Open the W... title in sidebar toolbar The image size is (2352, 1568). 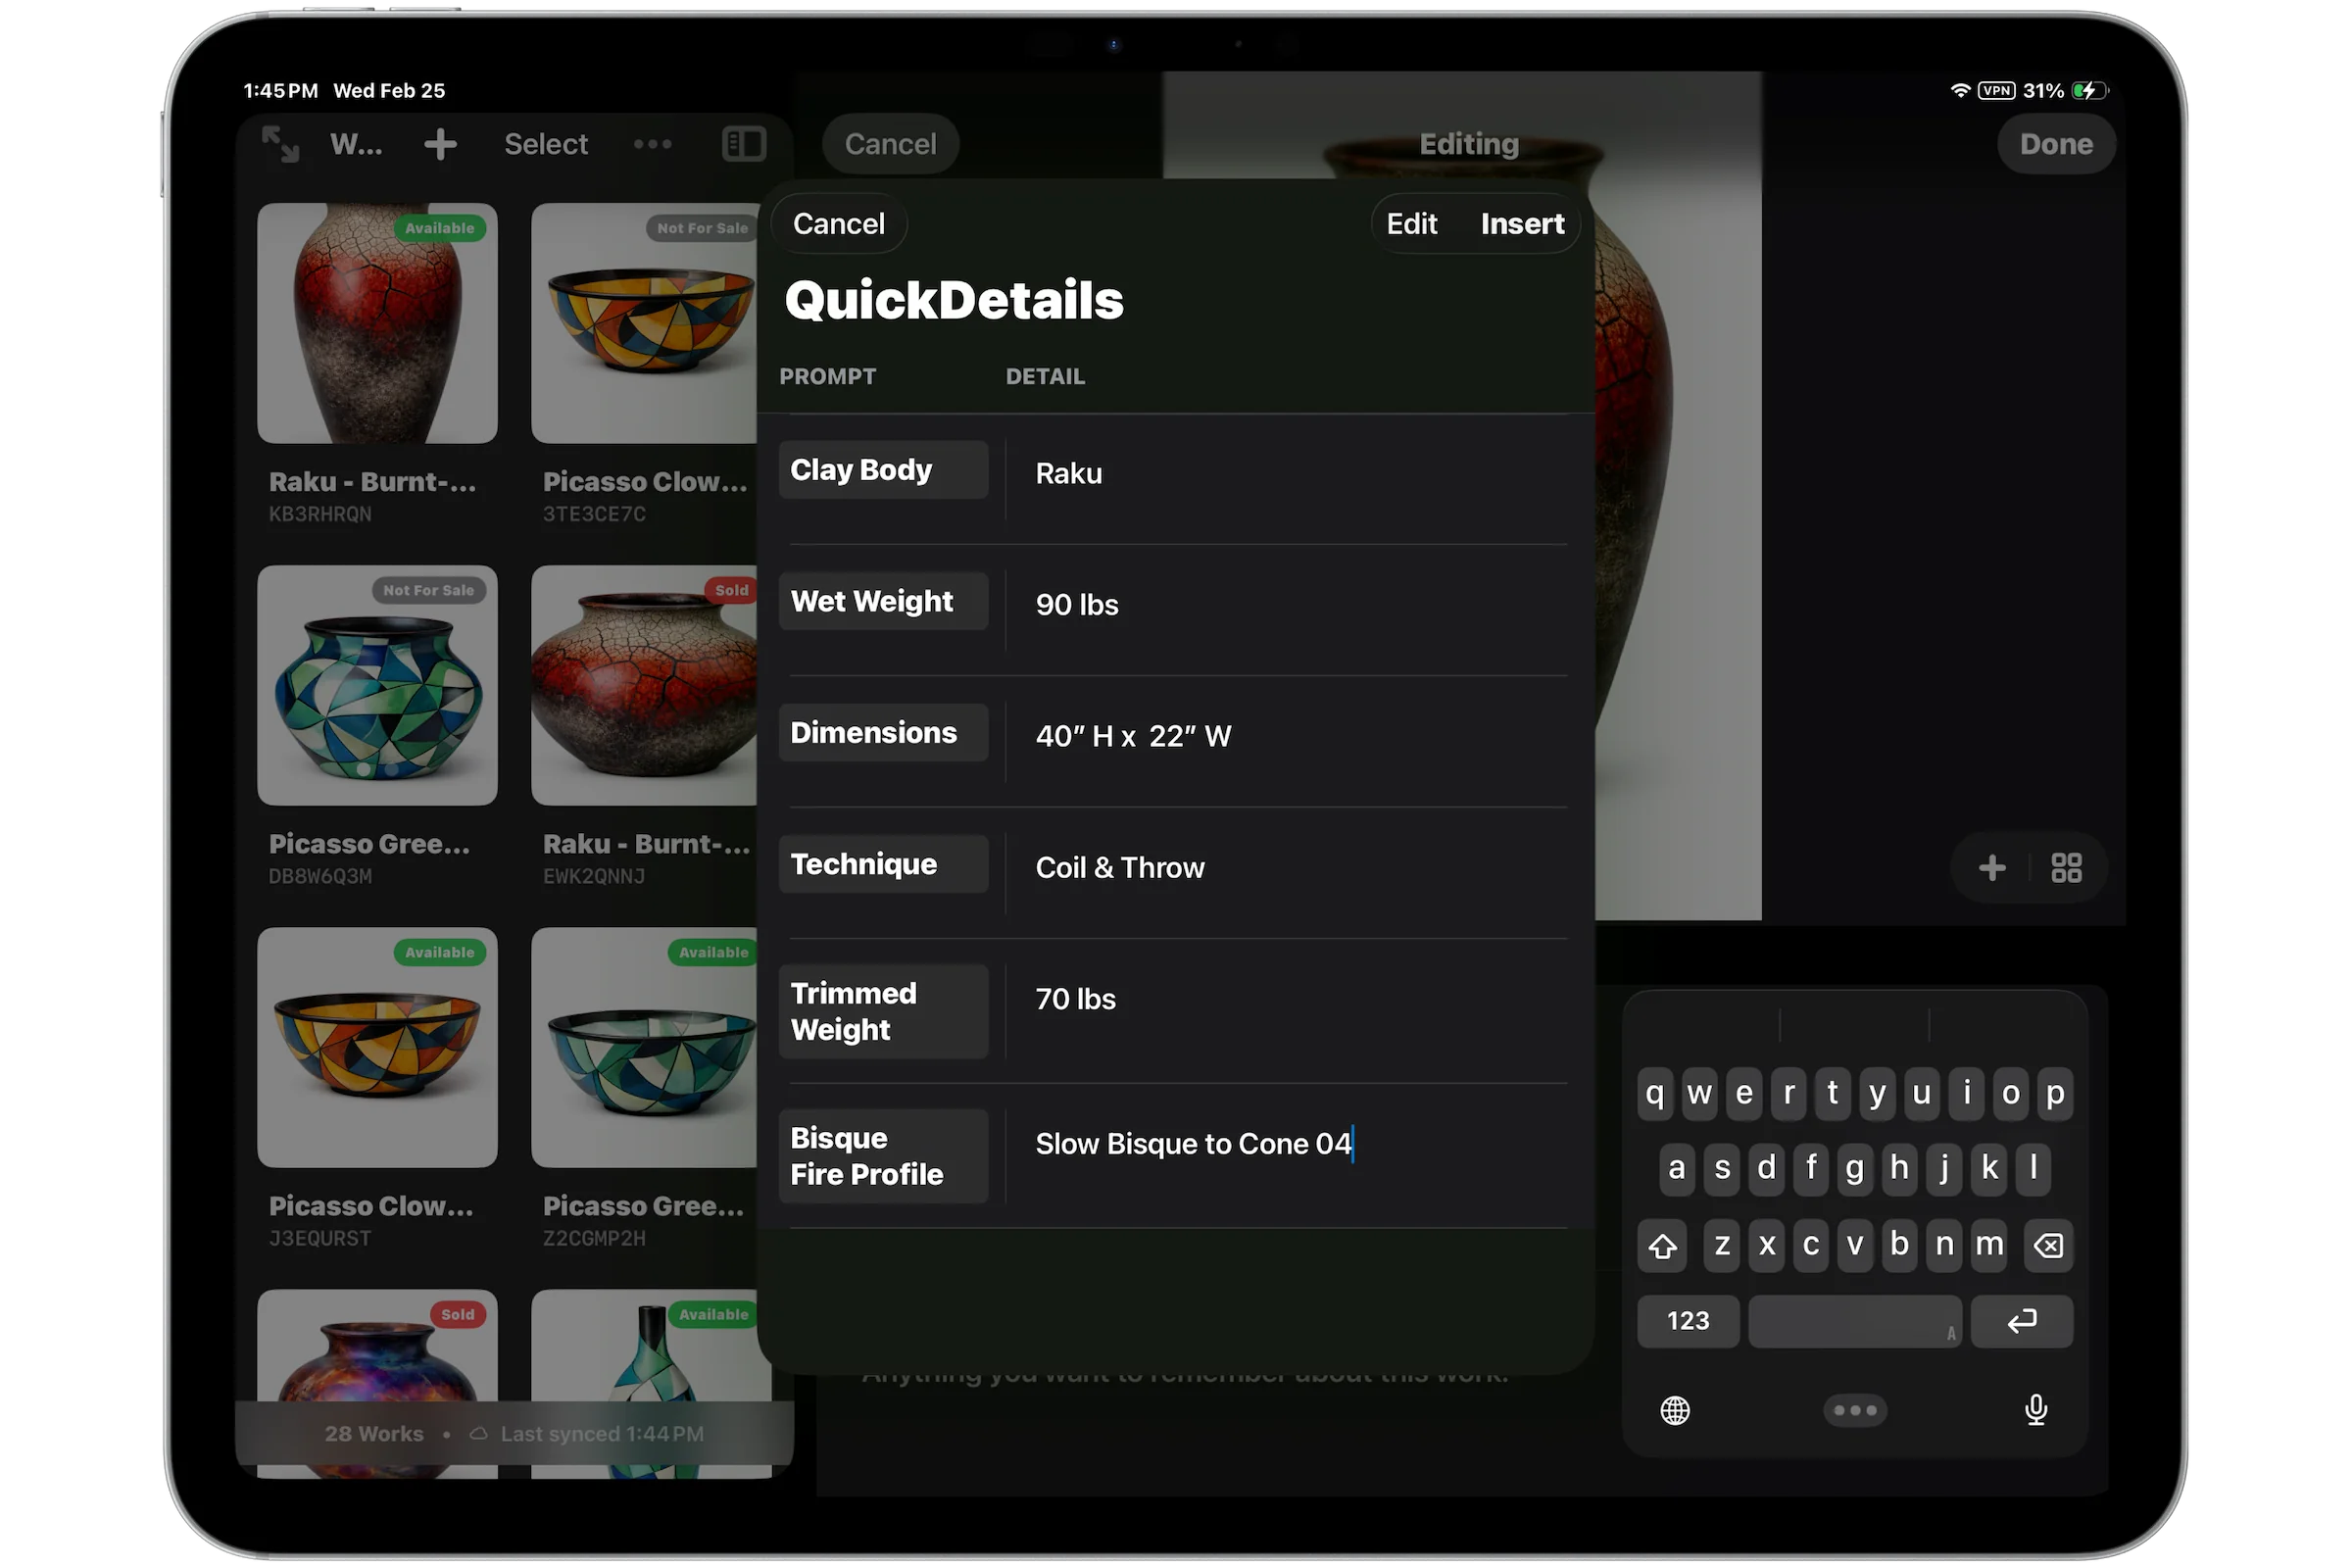[x=356, y=144]
